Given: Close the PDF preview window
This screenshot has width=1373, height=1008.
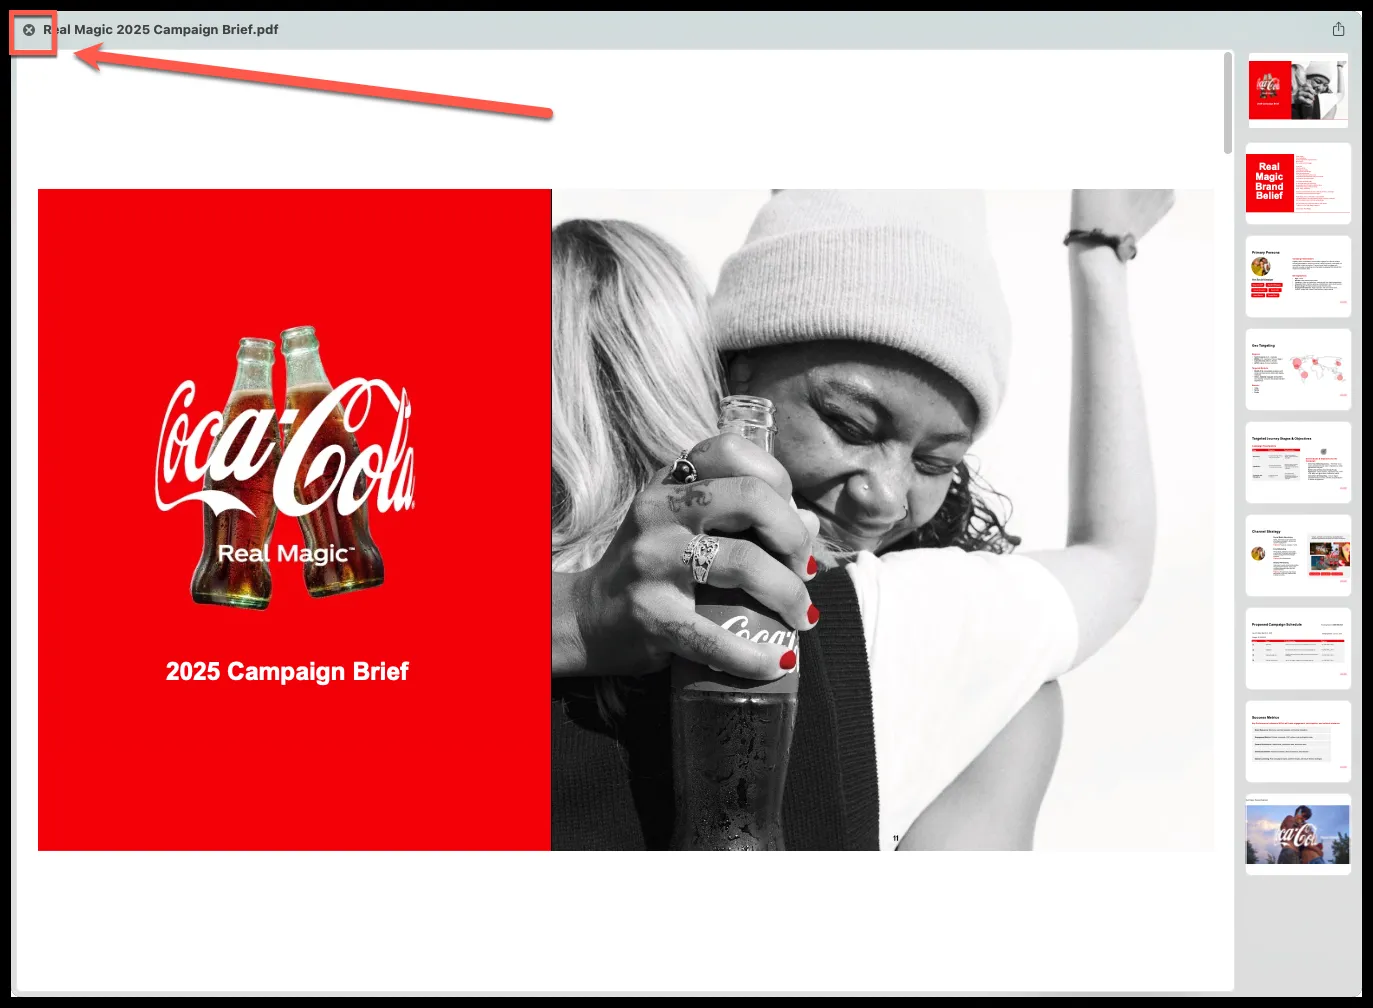Looking at the screenshot, I should (29, 30).
